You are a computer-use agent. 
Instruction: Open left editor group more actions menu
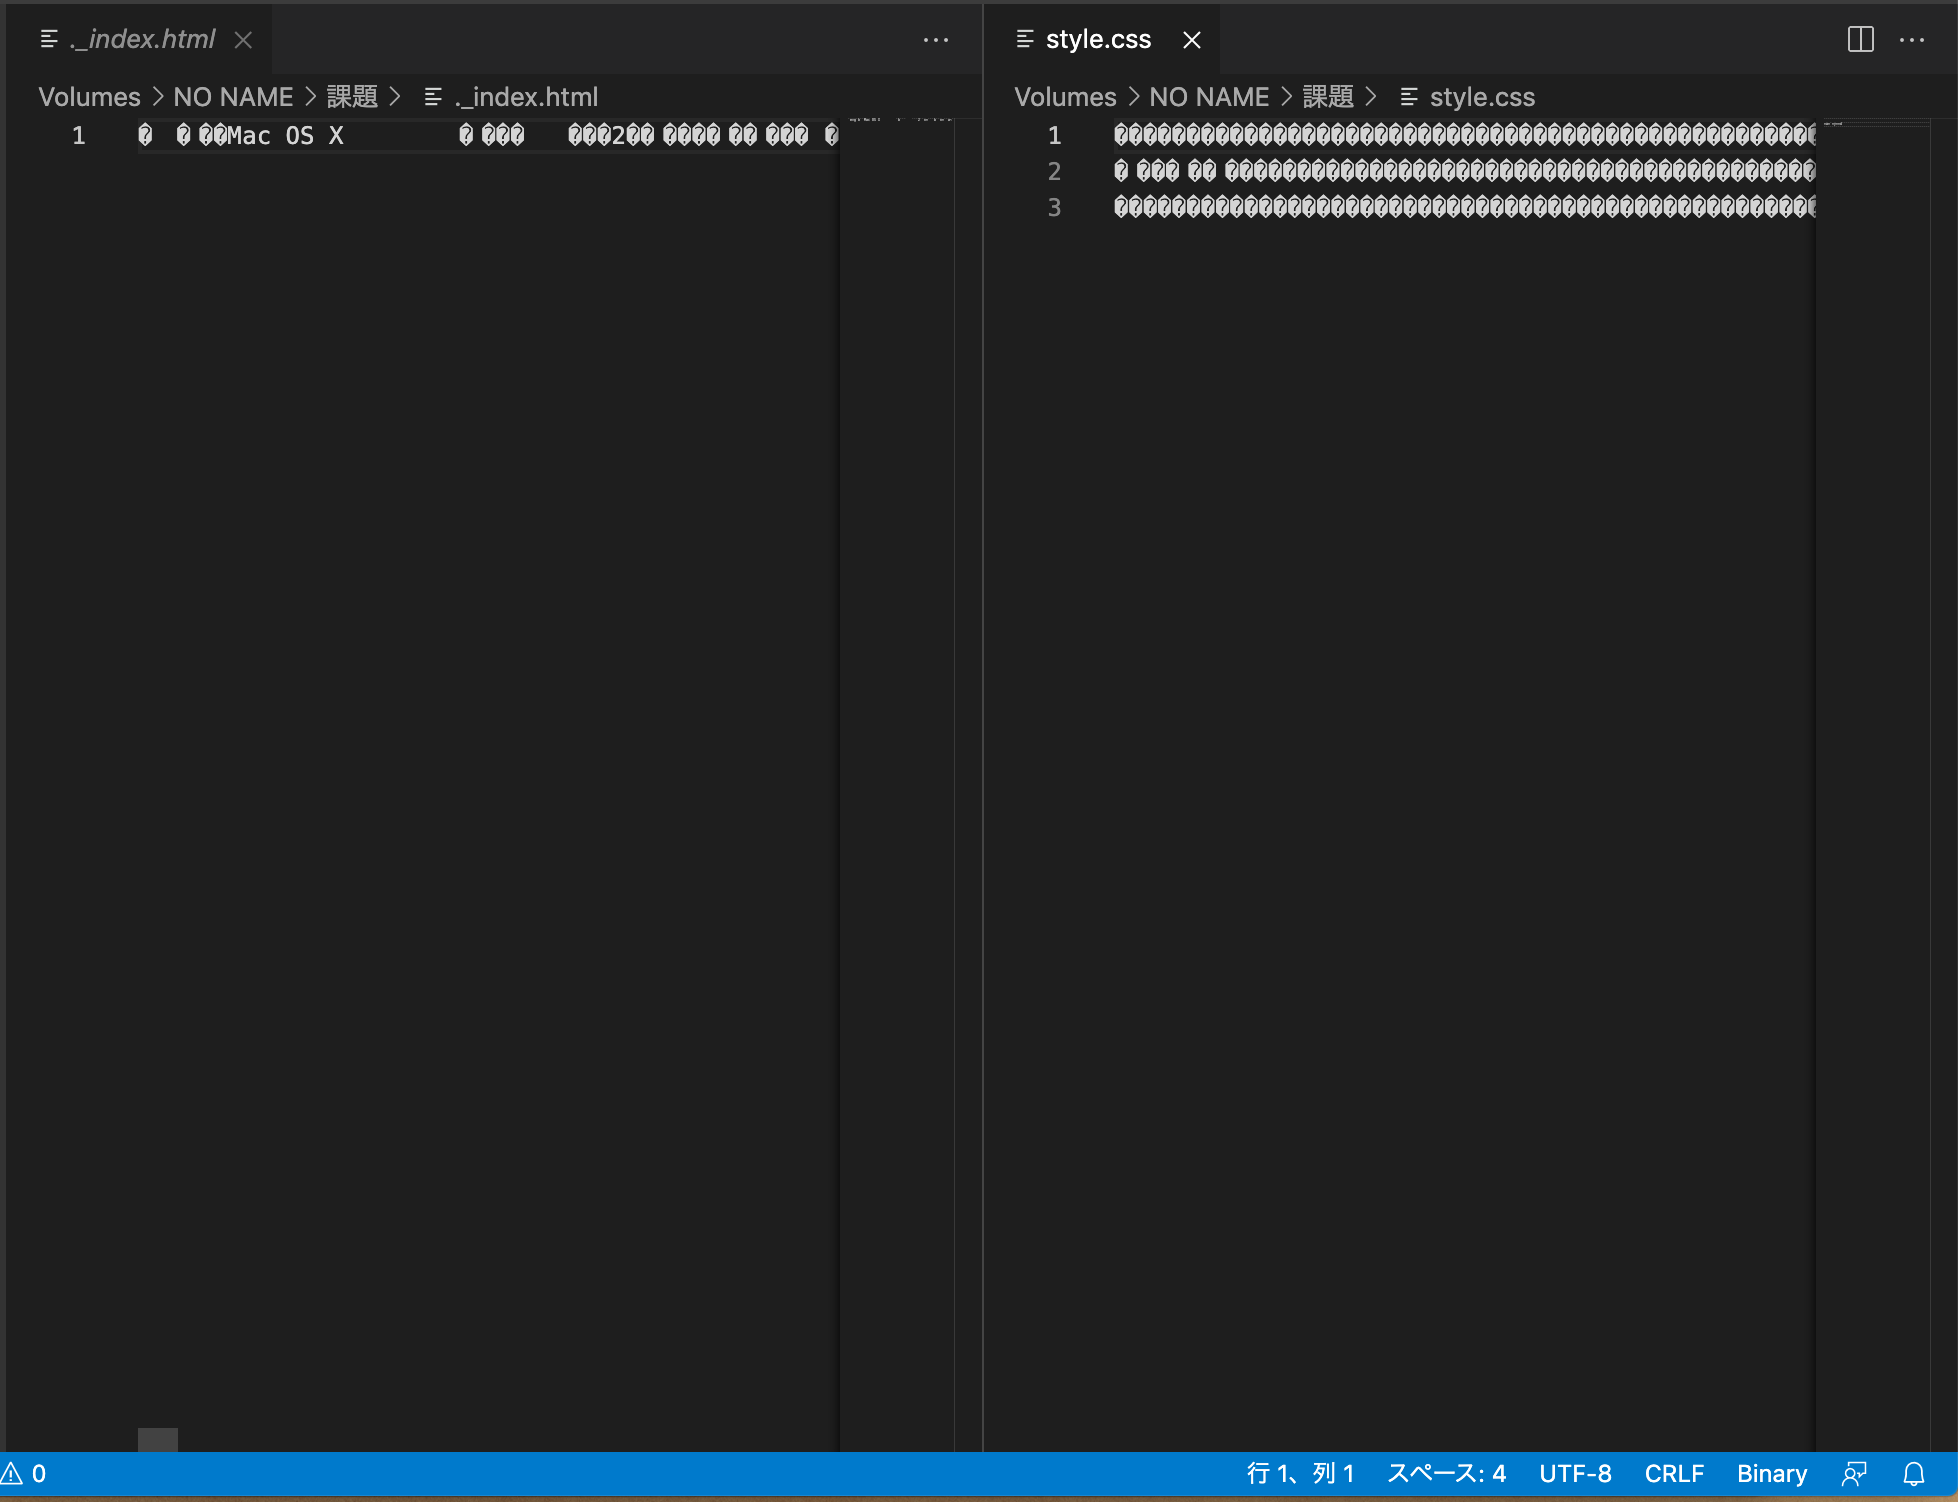(935, 40)
